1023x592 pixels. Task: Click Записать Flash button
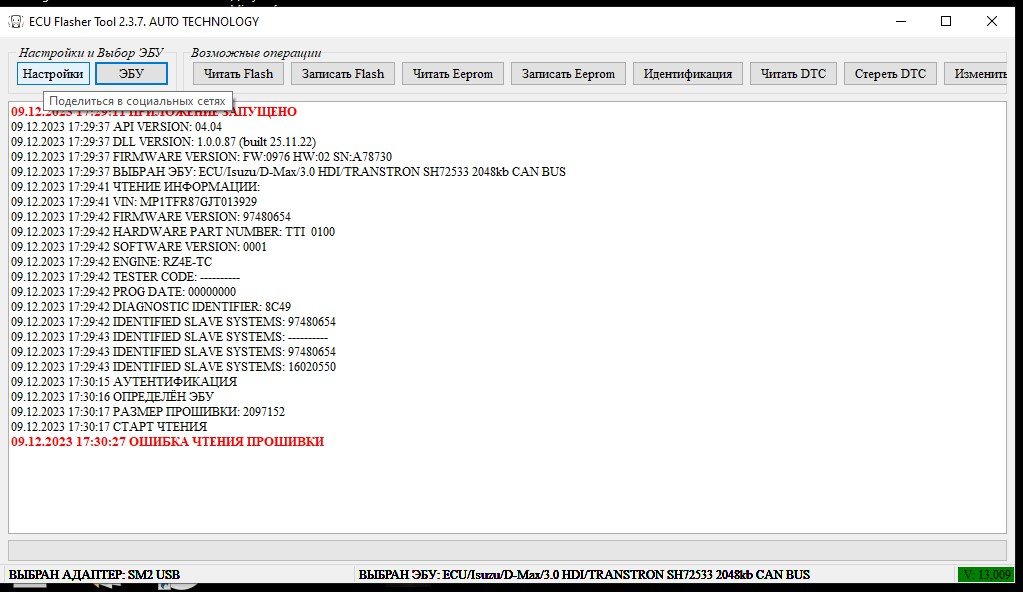343,74
